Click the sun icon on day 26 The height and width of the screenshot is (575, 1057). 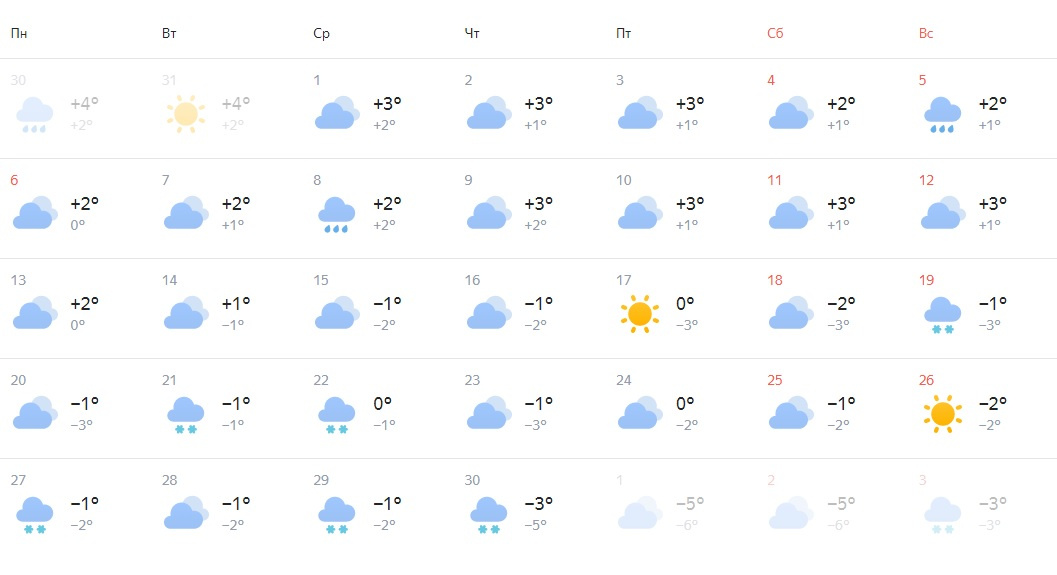click(x=942, y=413)
